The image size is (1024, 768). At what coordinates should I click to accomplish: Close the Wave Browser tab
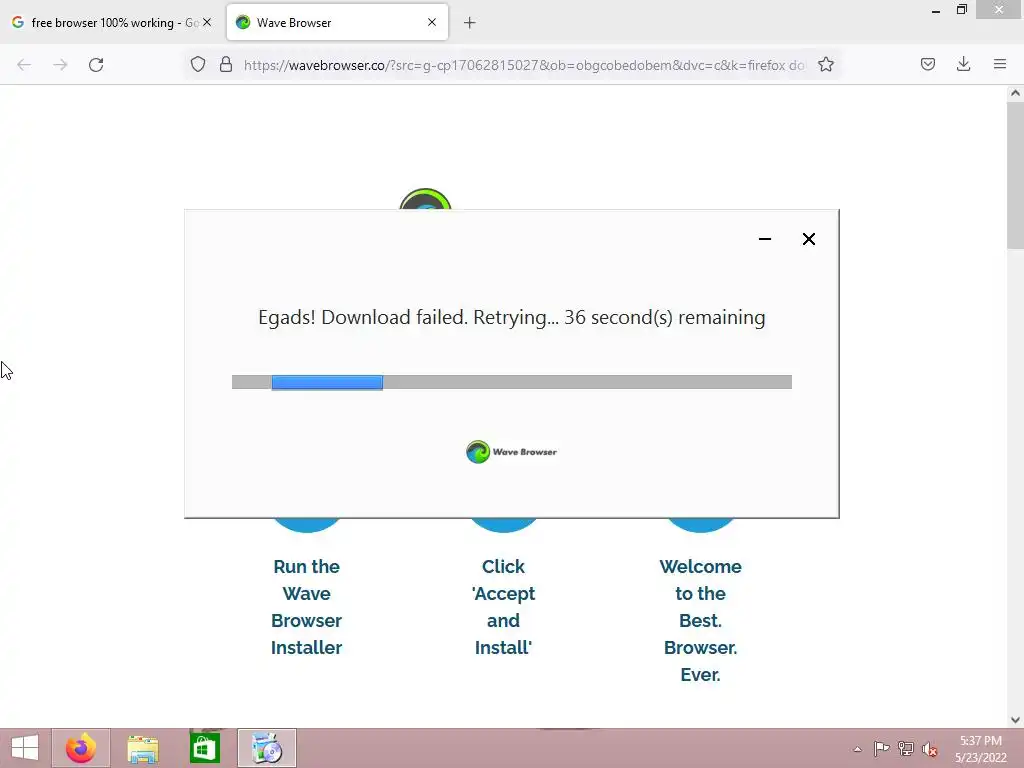pyautogui.click(x=432, y=22)
